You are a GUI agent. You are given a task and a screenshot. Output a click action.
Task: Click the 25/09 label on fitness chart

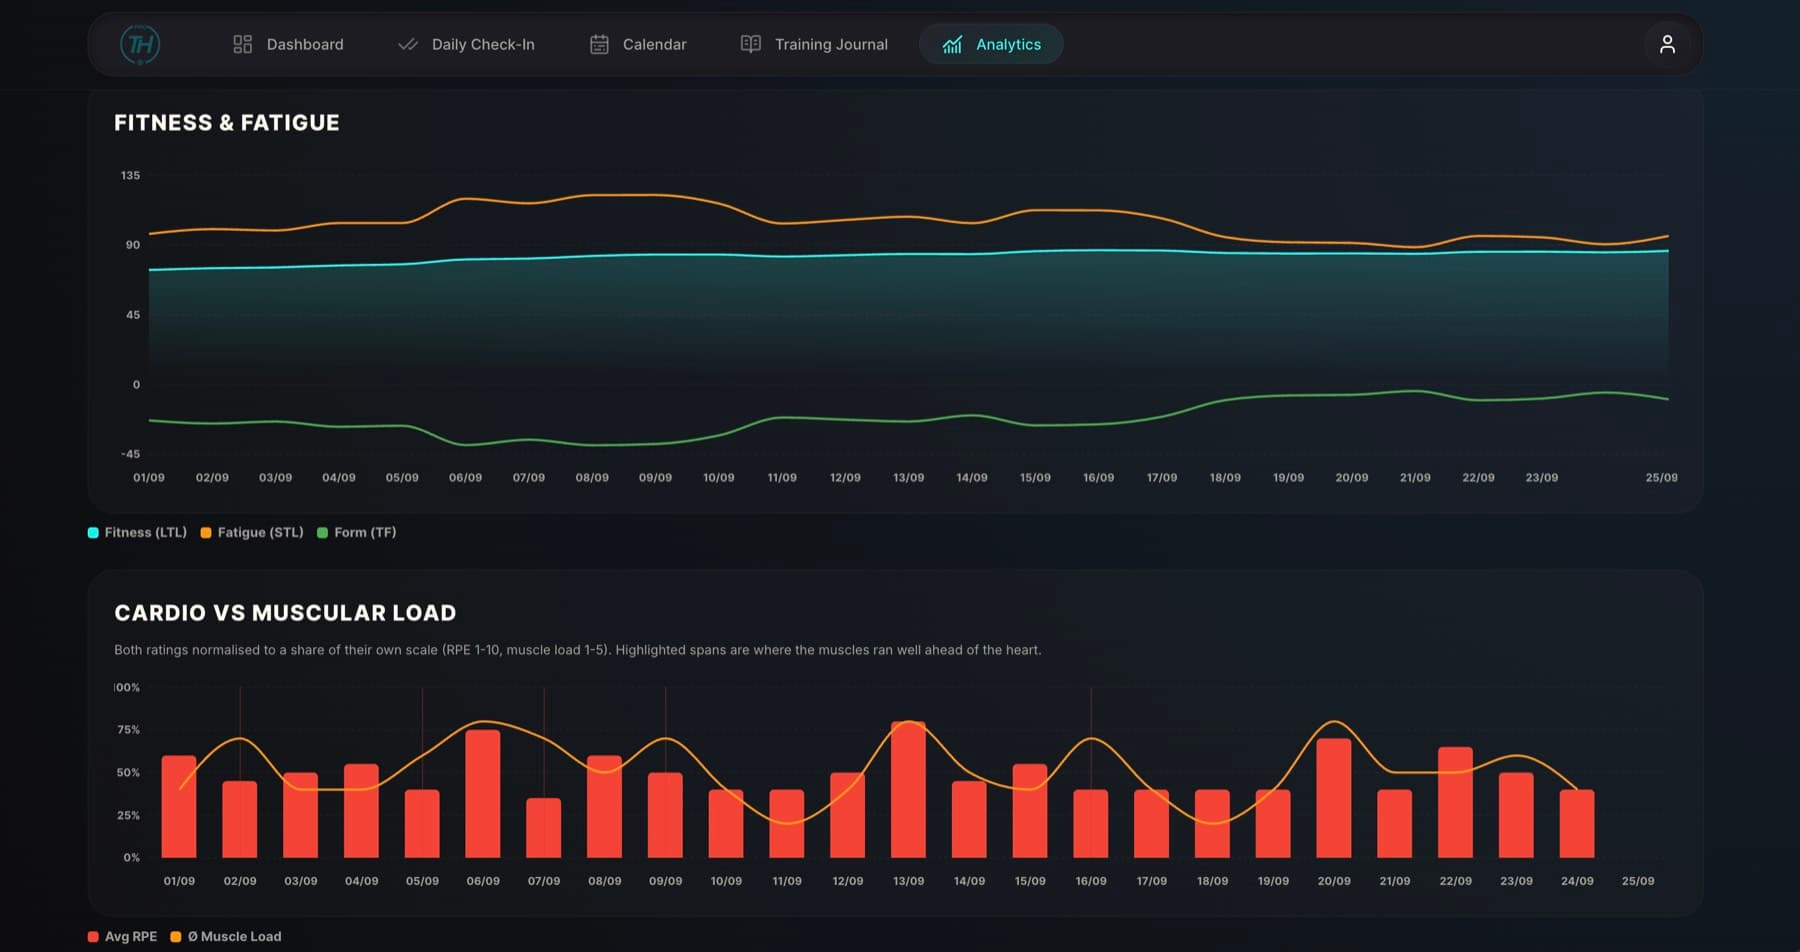pos(1662,478)
